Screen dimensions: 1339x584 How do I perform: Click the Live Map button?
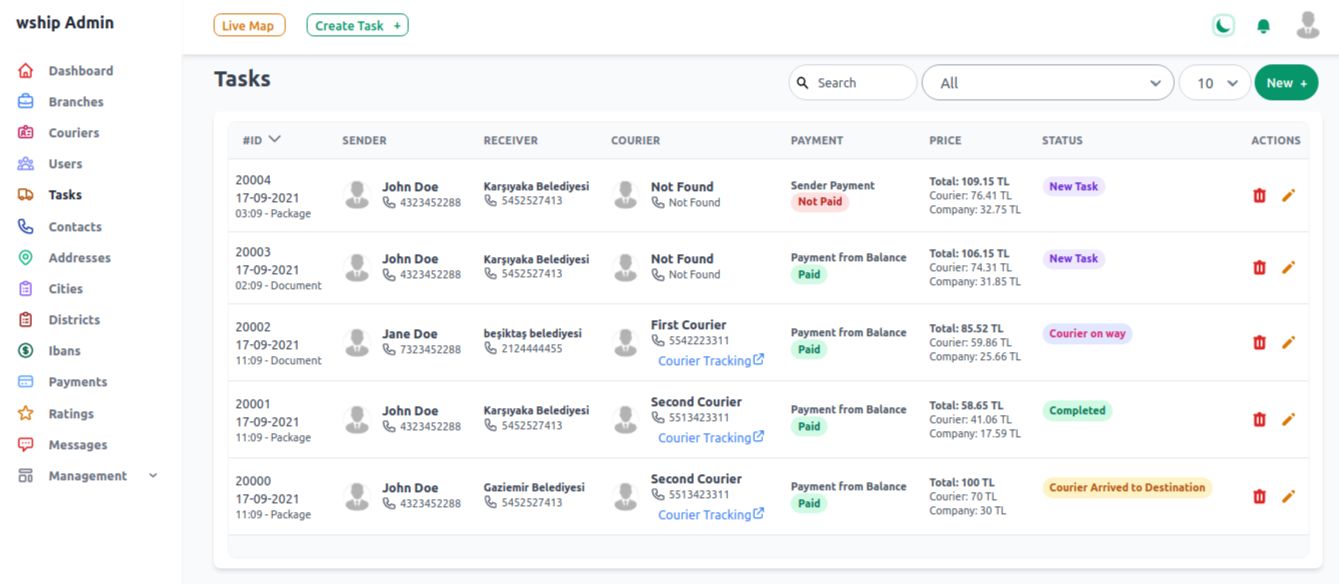coord(249,26)
